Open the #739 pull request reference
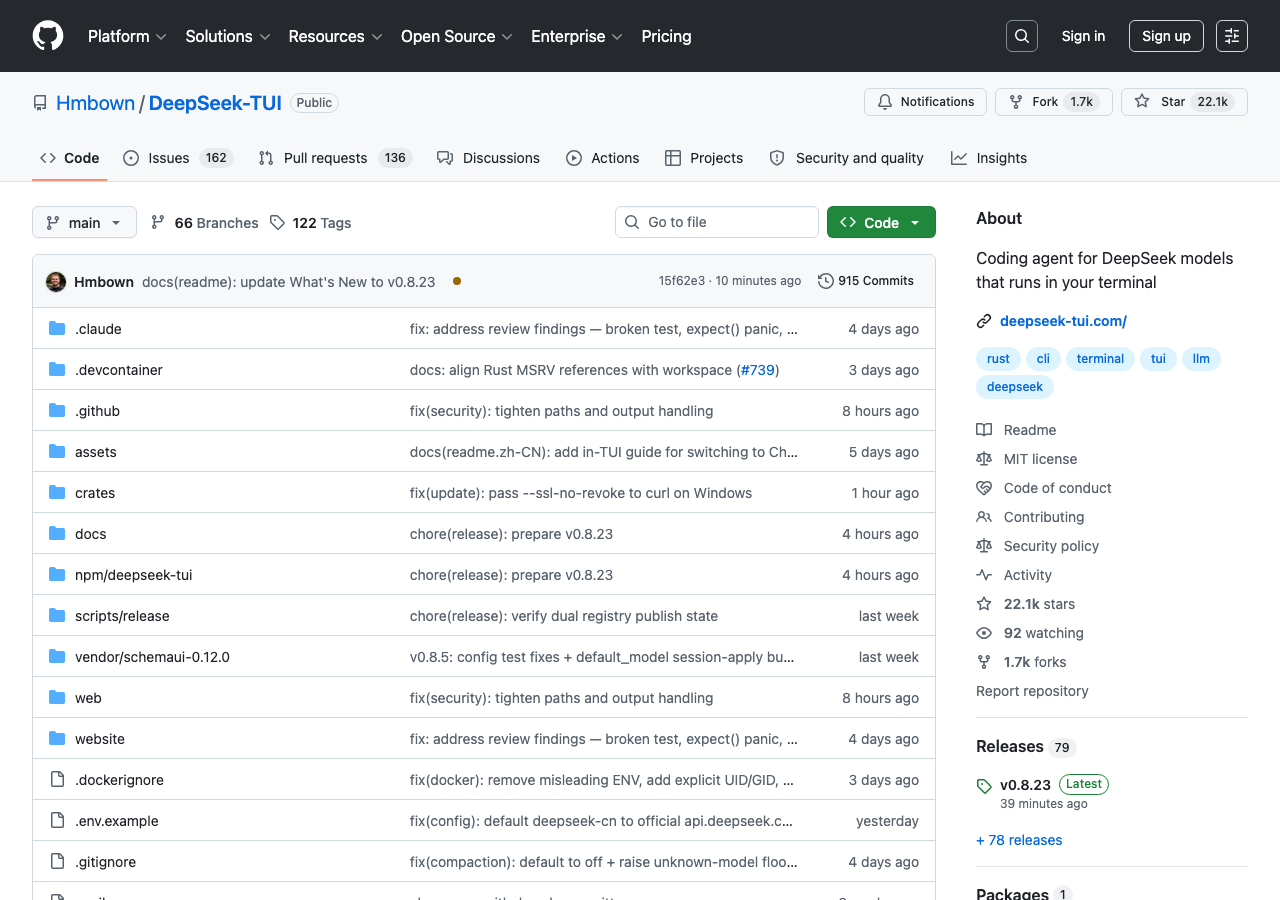This screenshot has width=1280, height=900. (x=758, y=370)
